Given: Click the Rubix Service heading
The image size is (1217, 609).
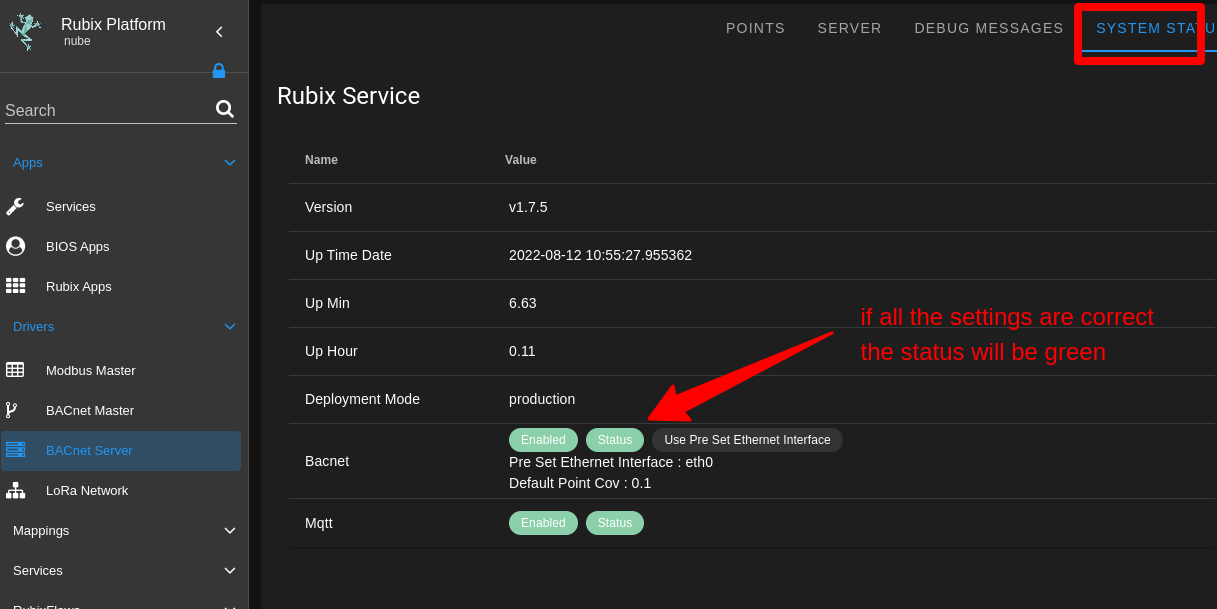Looking at the screenshot, I should (x=348, y=96).
